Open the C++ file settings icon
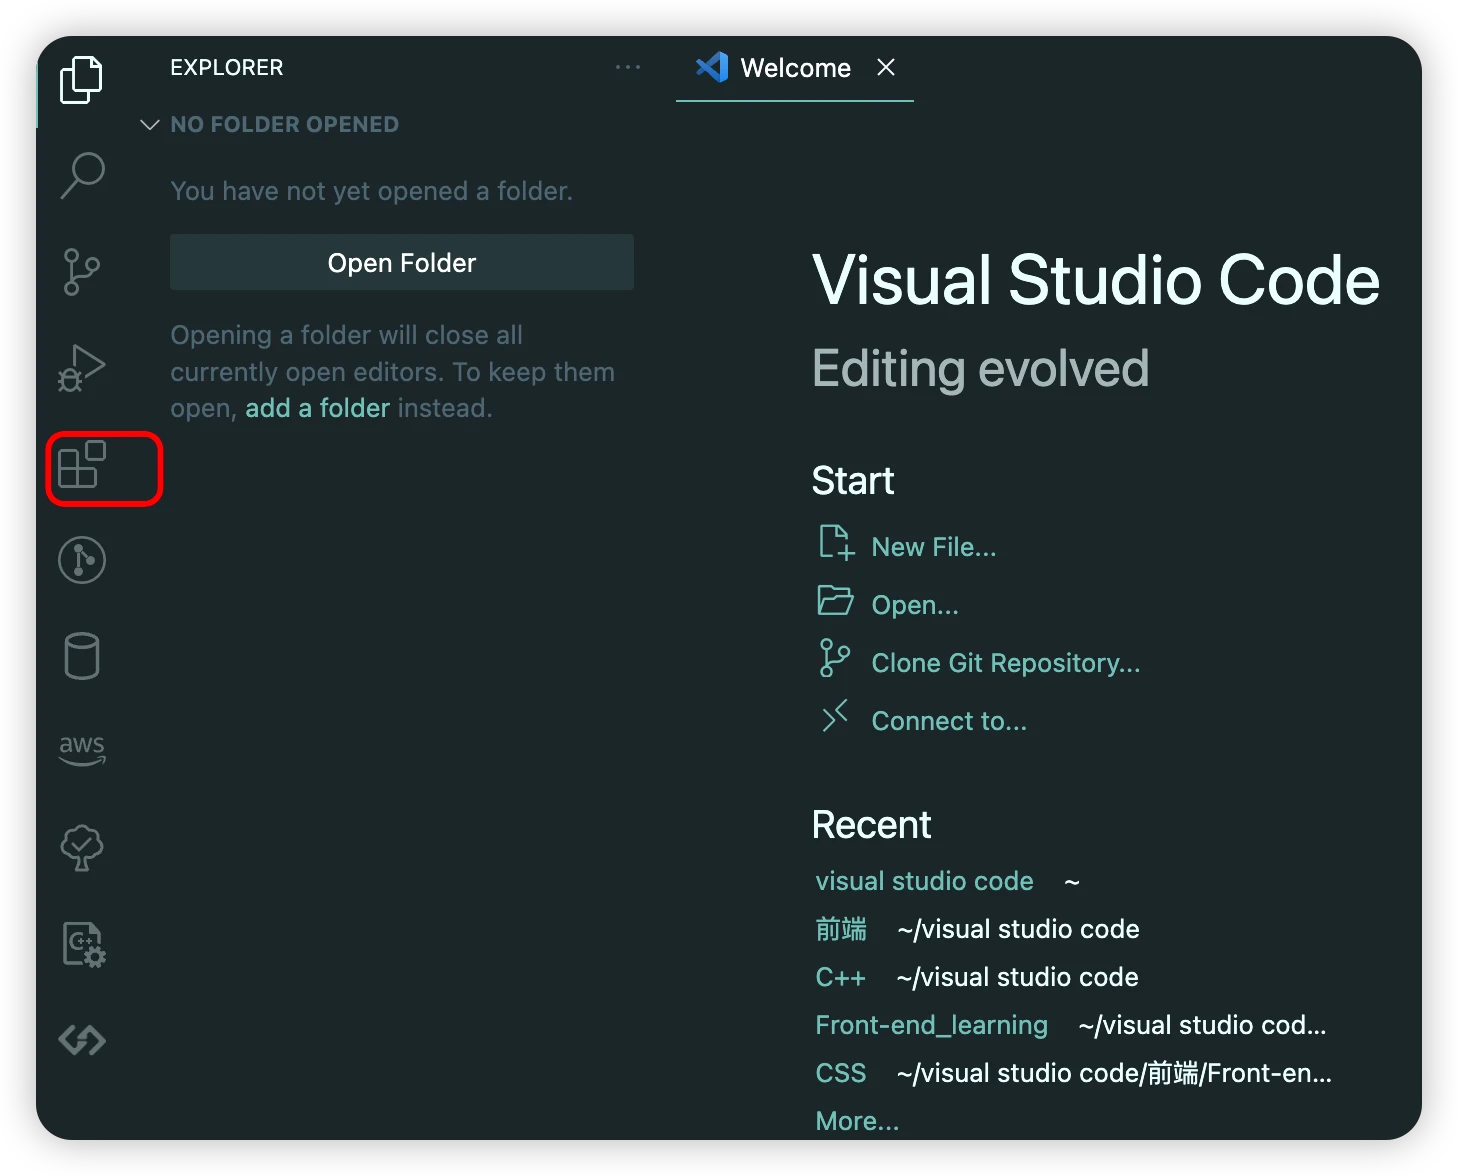1458x1176 pixels. 84,944
